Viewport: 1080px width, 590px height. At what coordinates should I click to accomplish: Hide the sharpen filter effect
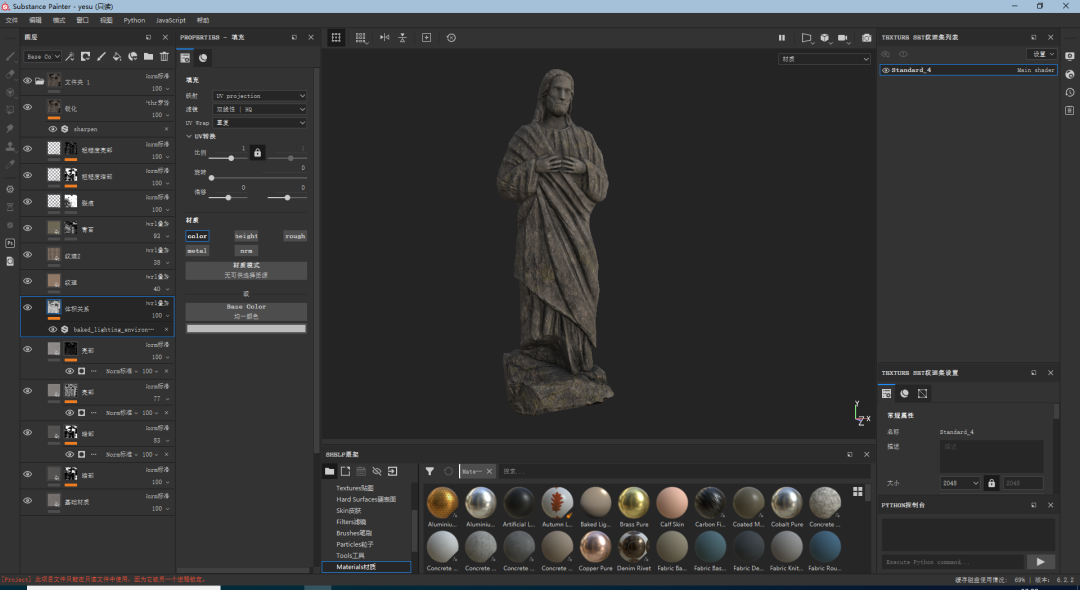coord(52,129)
